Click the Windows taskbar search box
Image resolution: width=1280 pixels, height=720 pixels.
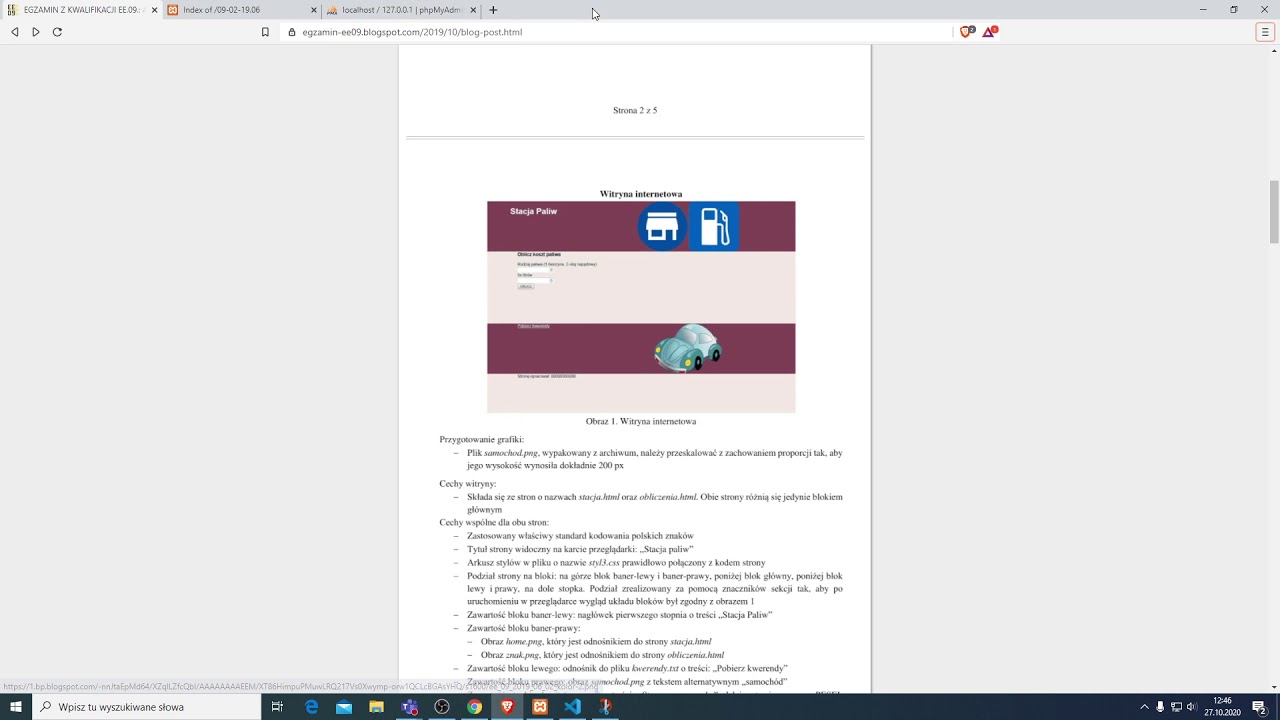click(146, 707)
